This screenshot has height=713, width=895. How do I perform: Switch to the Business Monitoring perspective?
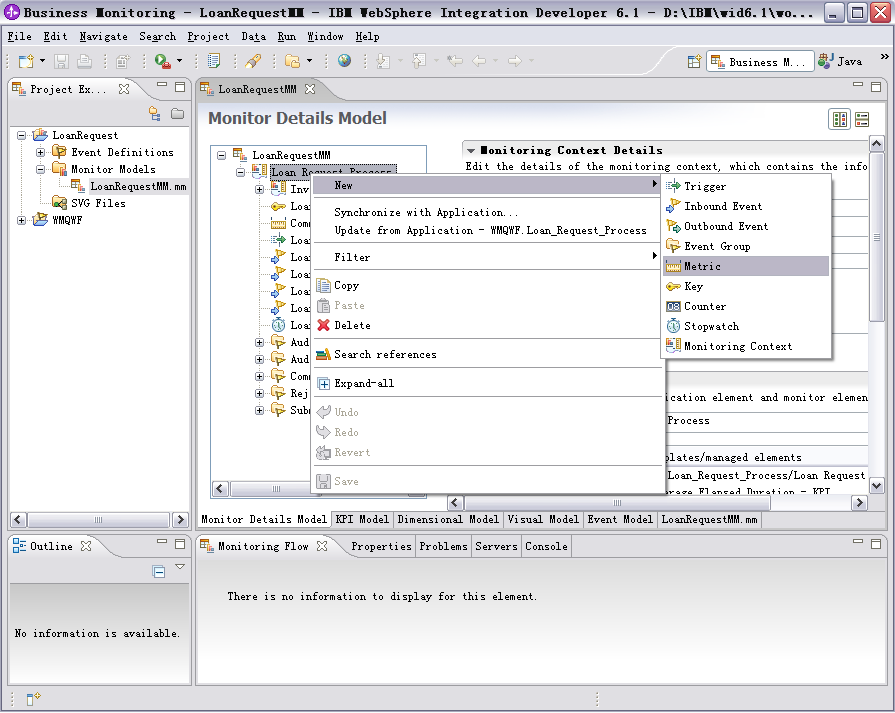[758, 62]
